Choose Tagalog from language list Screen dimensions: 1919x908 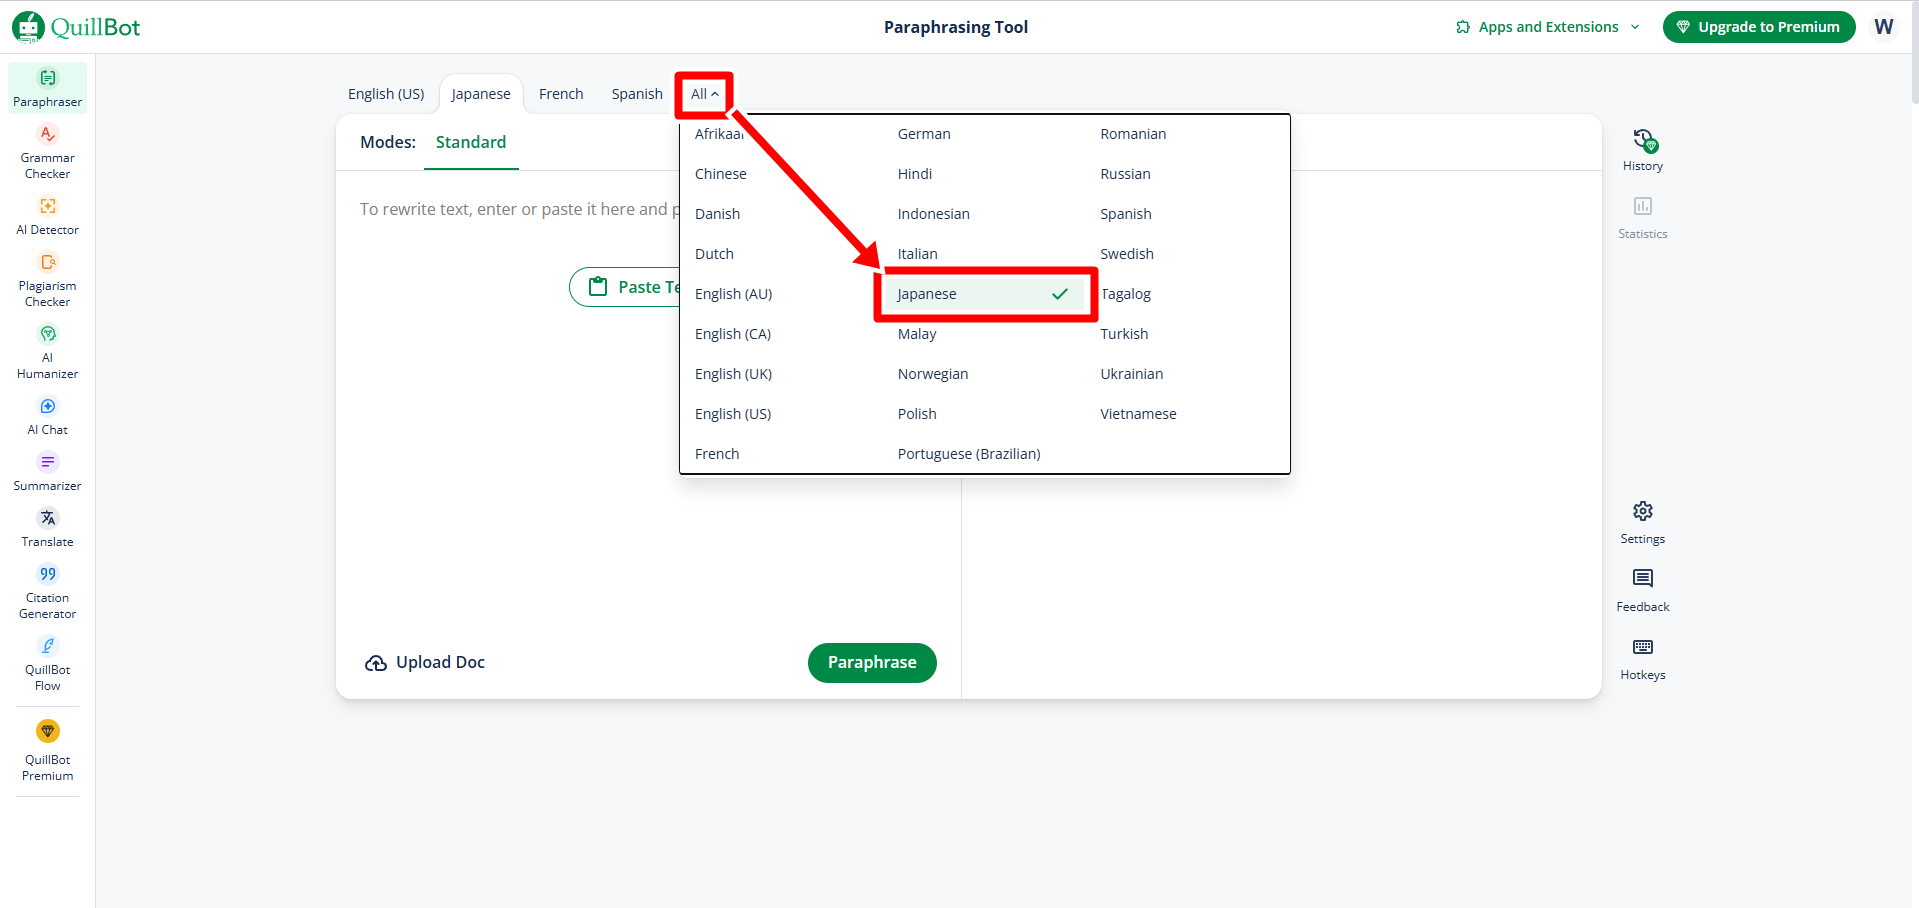(x=1188, y=294)
